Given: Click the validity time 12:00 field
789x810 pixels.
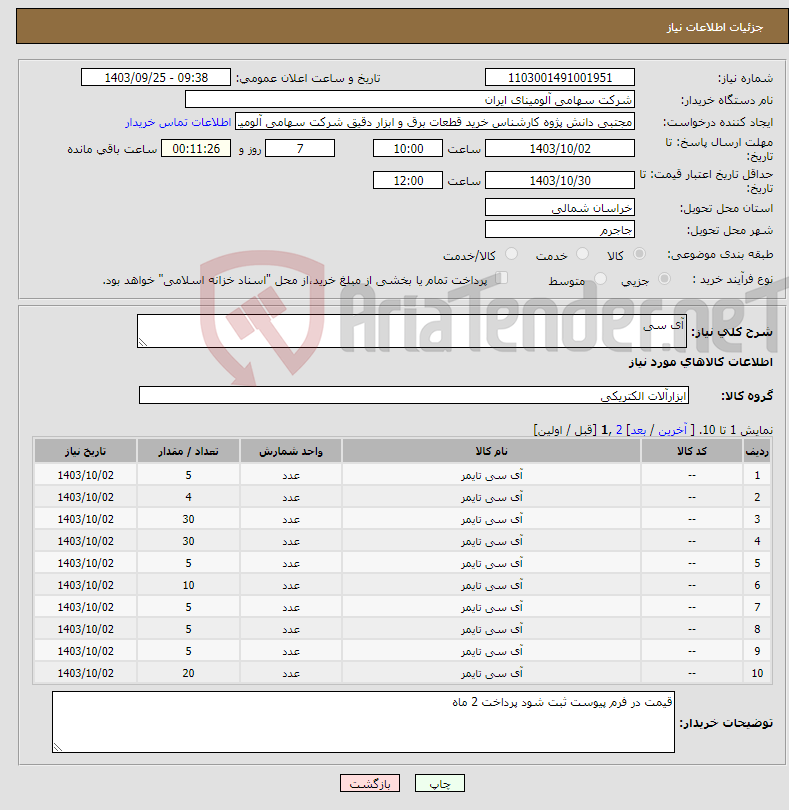Looking at the screenshot, I should click(408, 180).
